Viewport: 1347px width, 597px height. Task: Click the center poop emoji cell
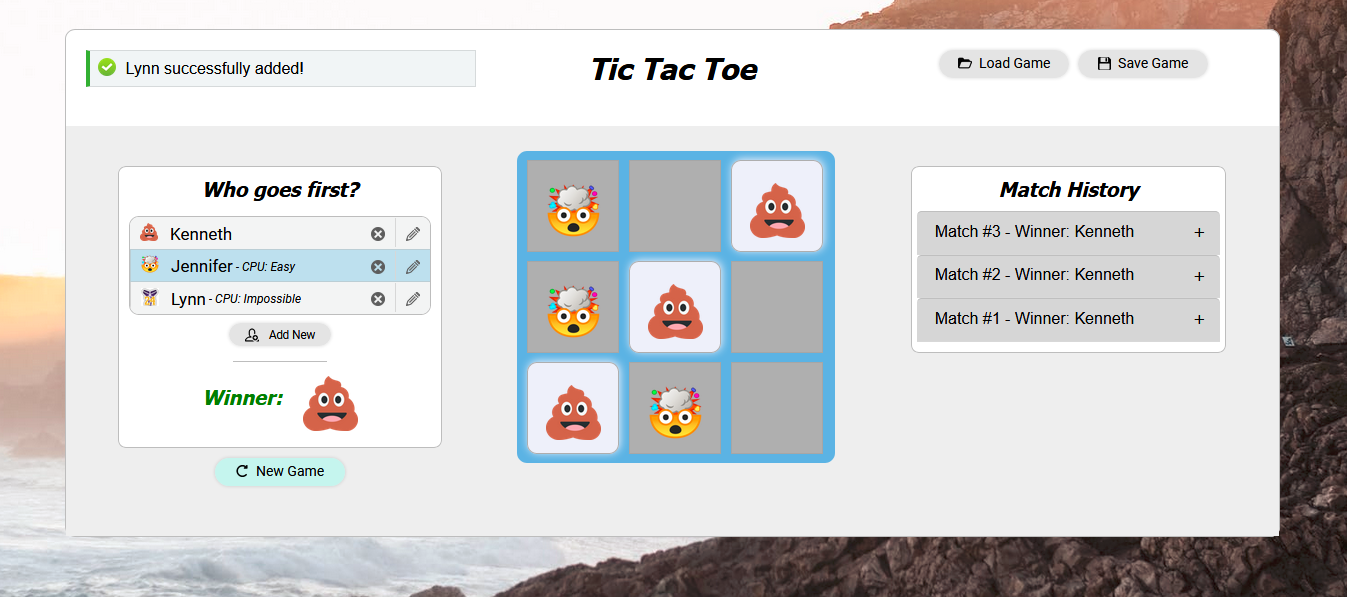[x=675, y=307]
